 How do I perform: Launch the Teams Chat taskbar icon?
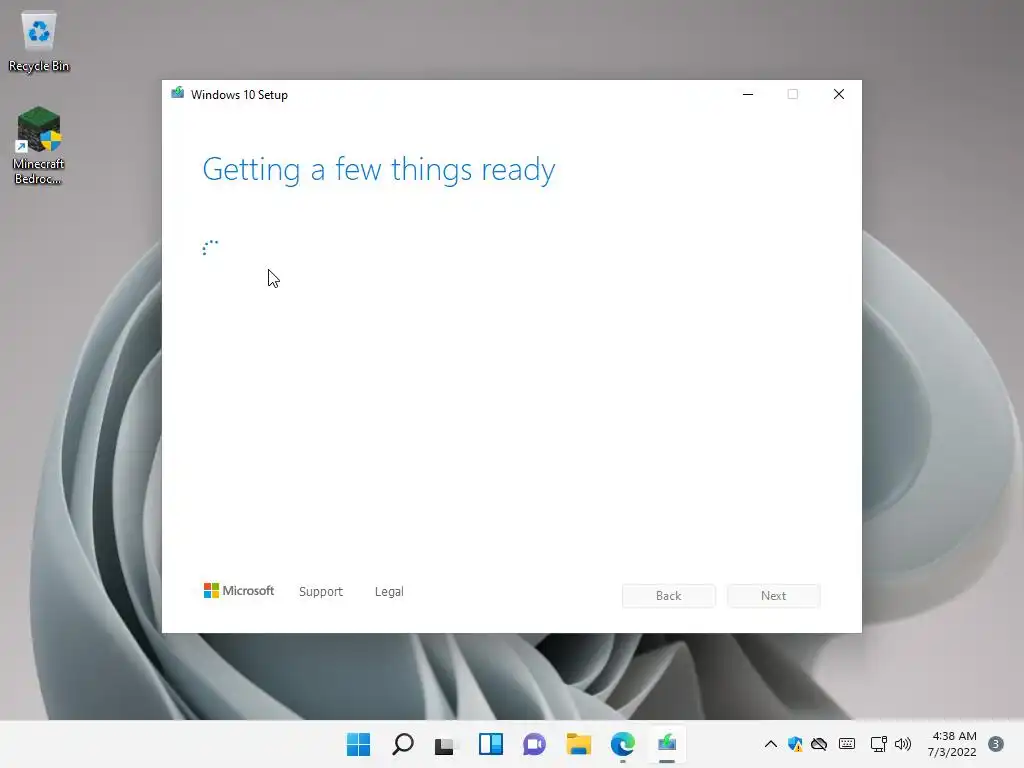click(534, 744)
